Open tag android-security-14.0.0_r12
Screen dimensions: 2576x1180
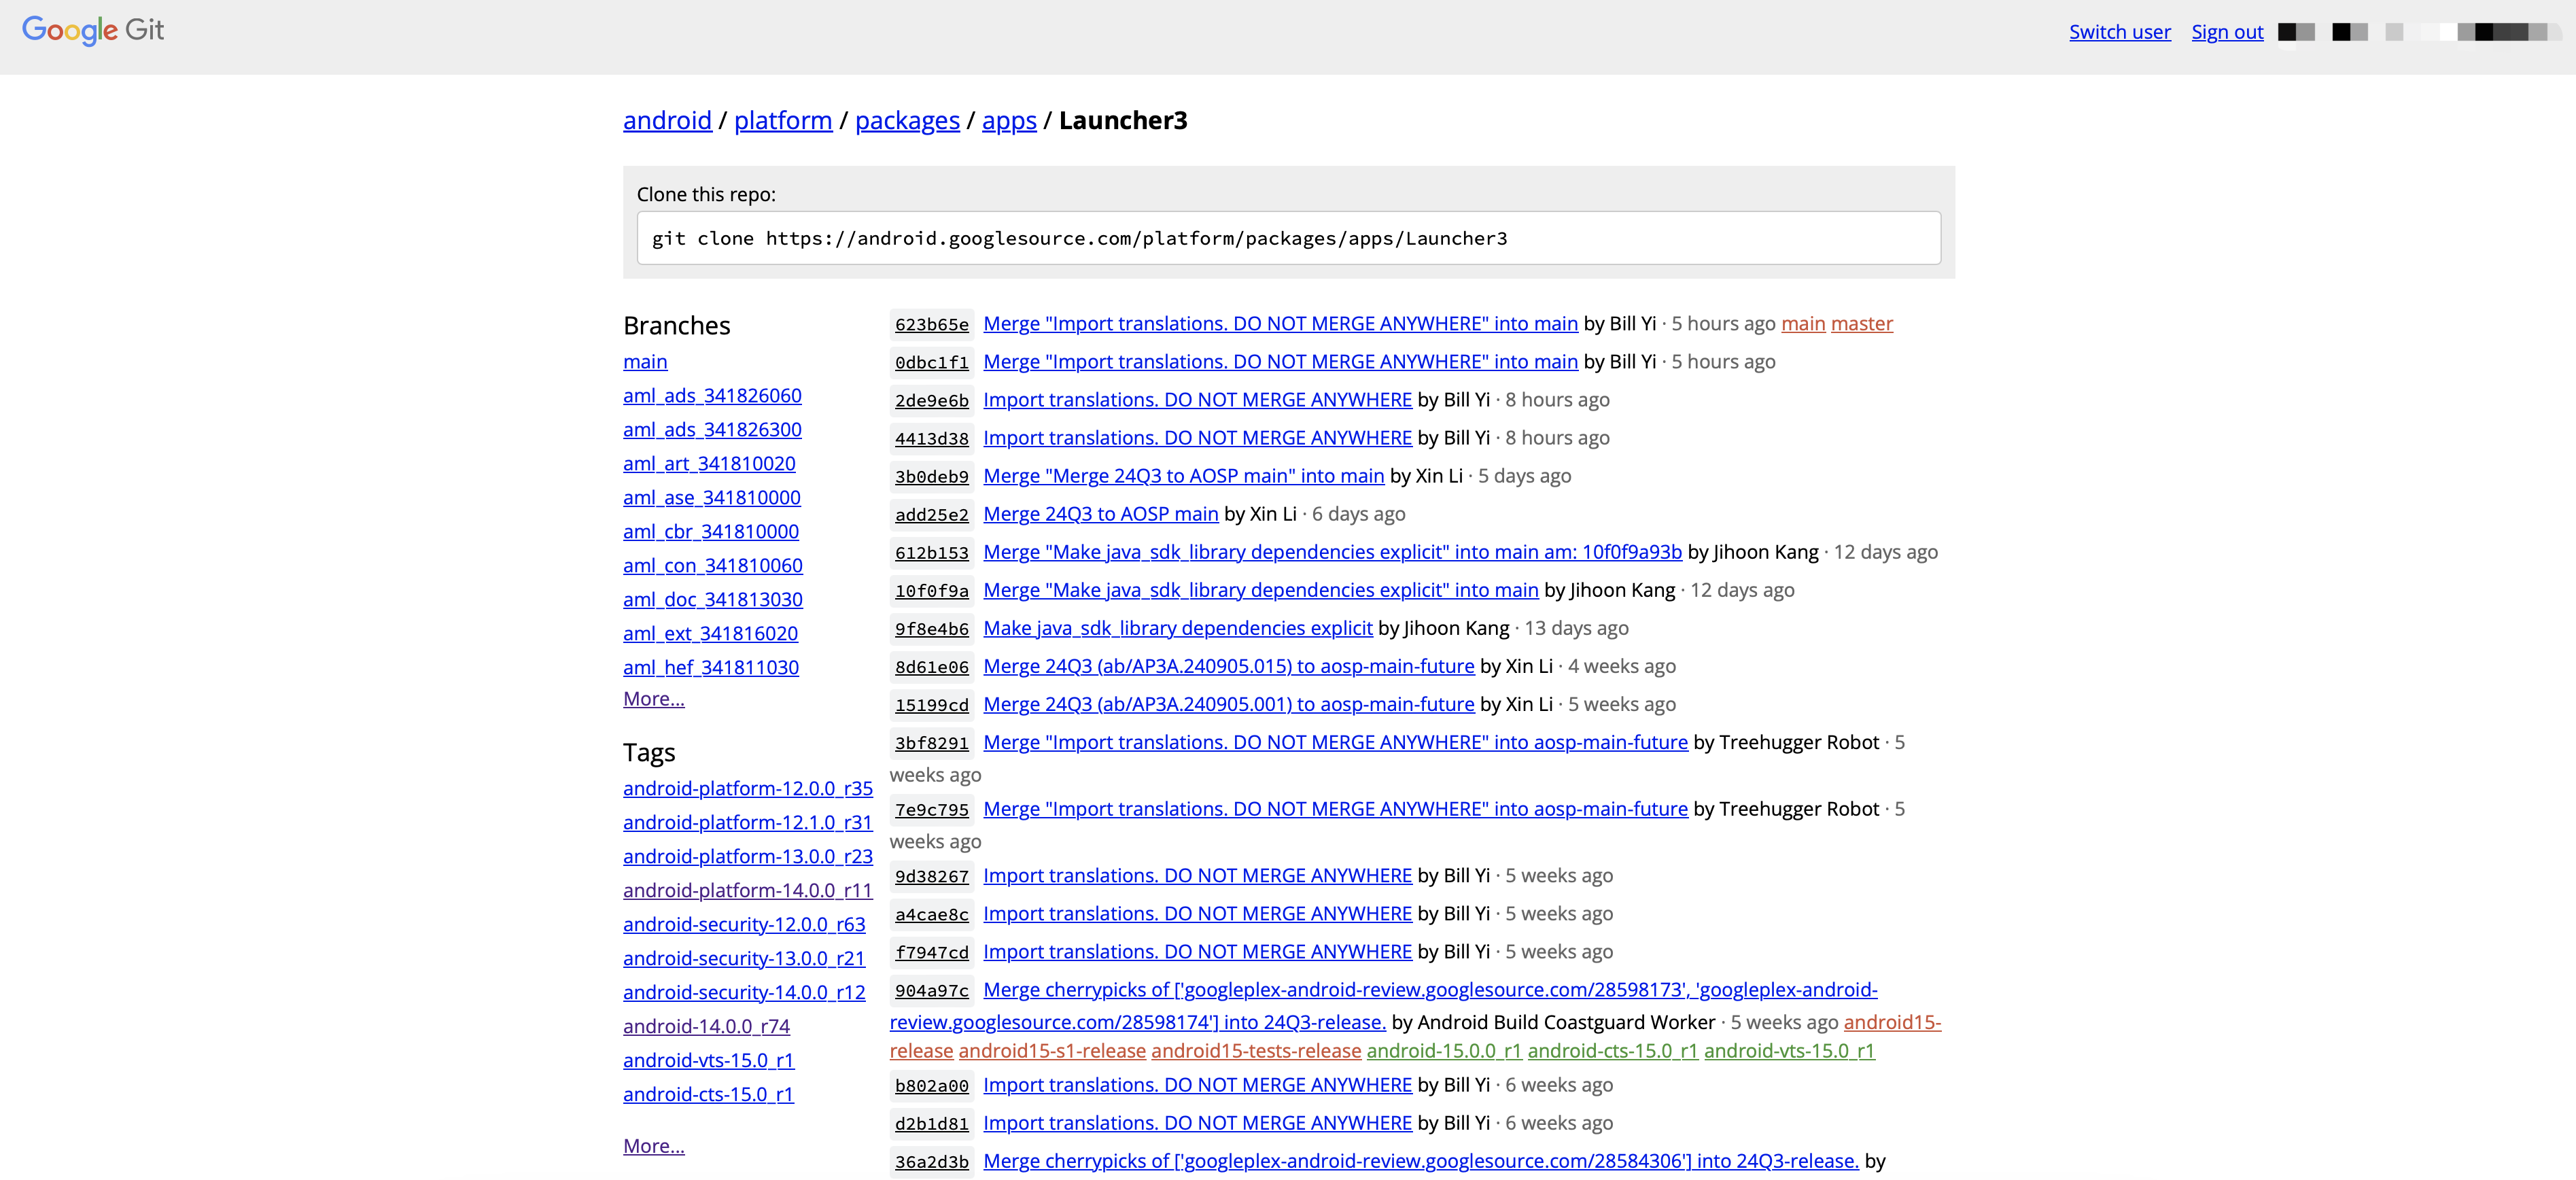point(744,993)
